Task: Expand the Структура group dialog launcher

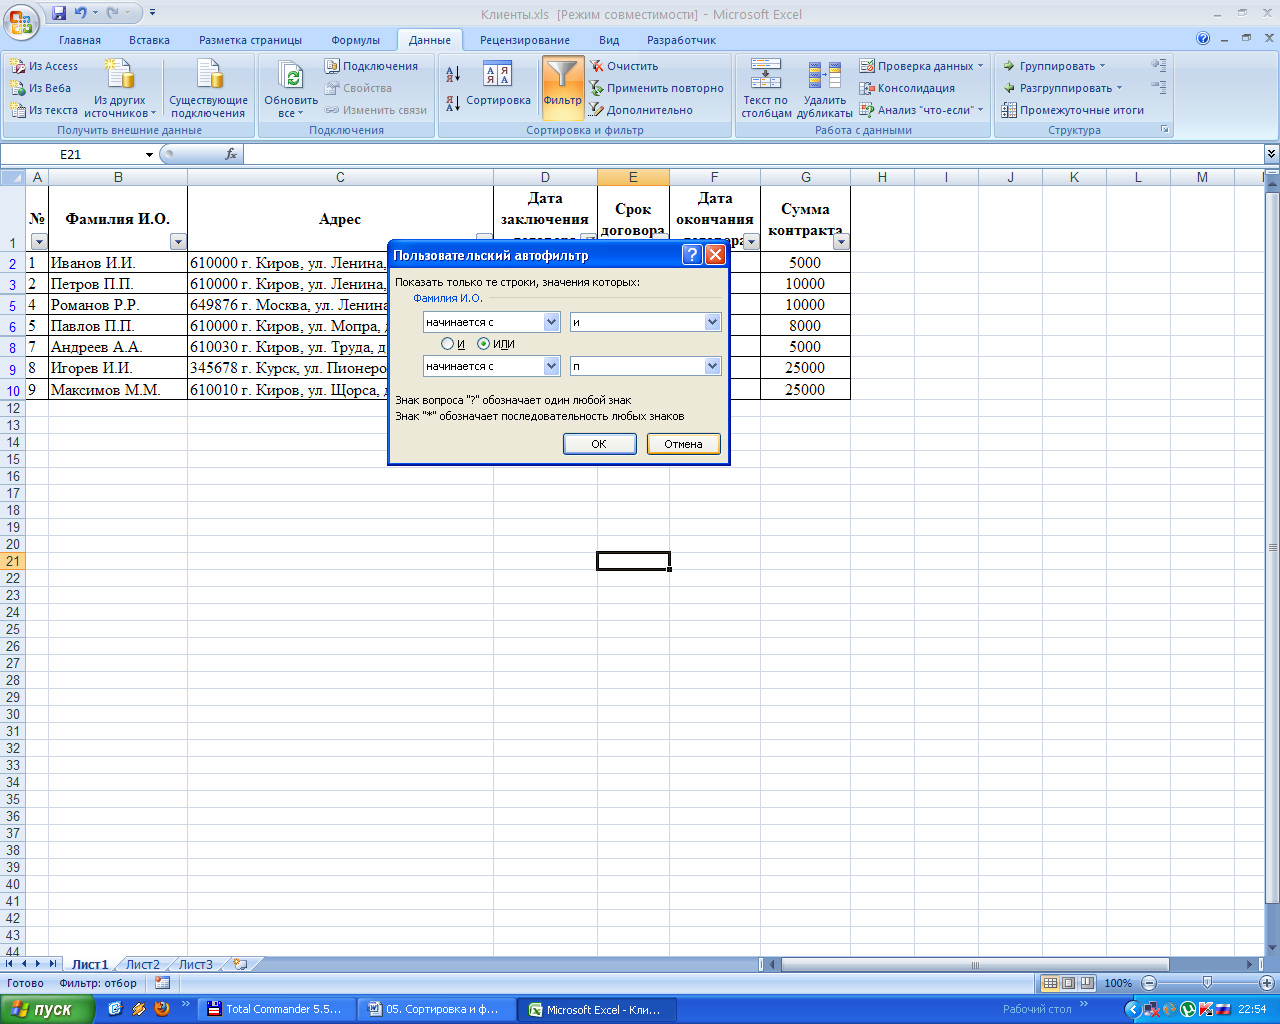Action: point(1164,130)
